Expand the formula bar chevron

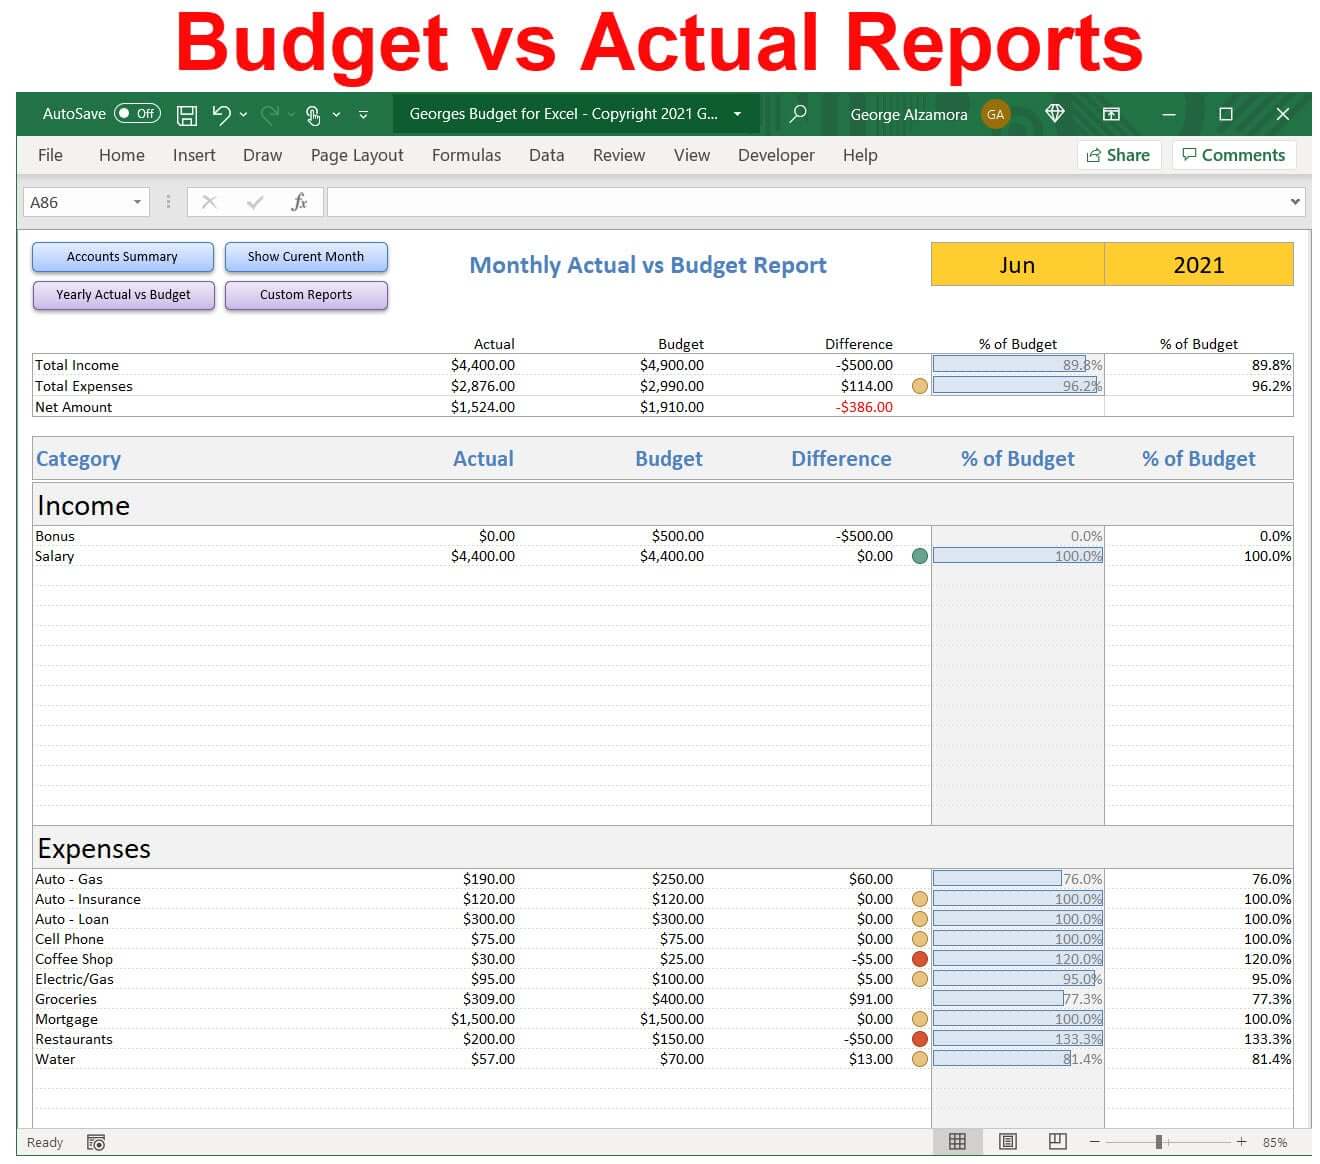[1295, 202]
